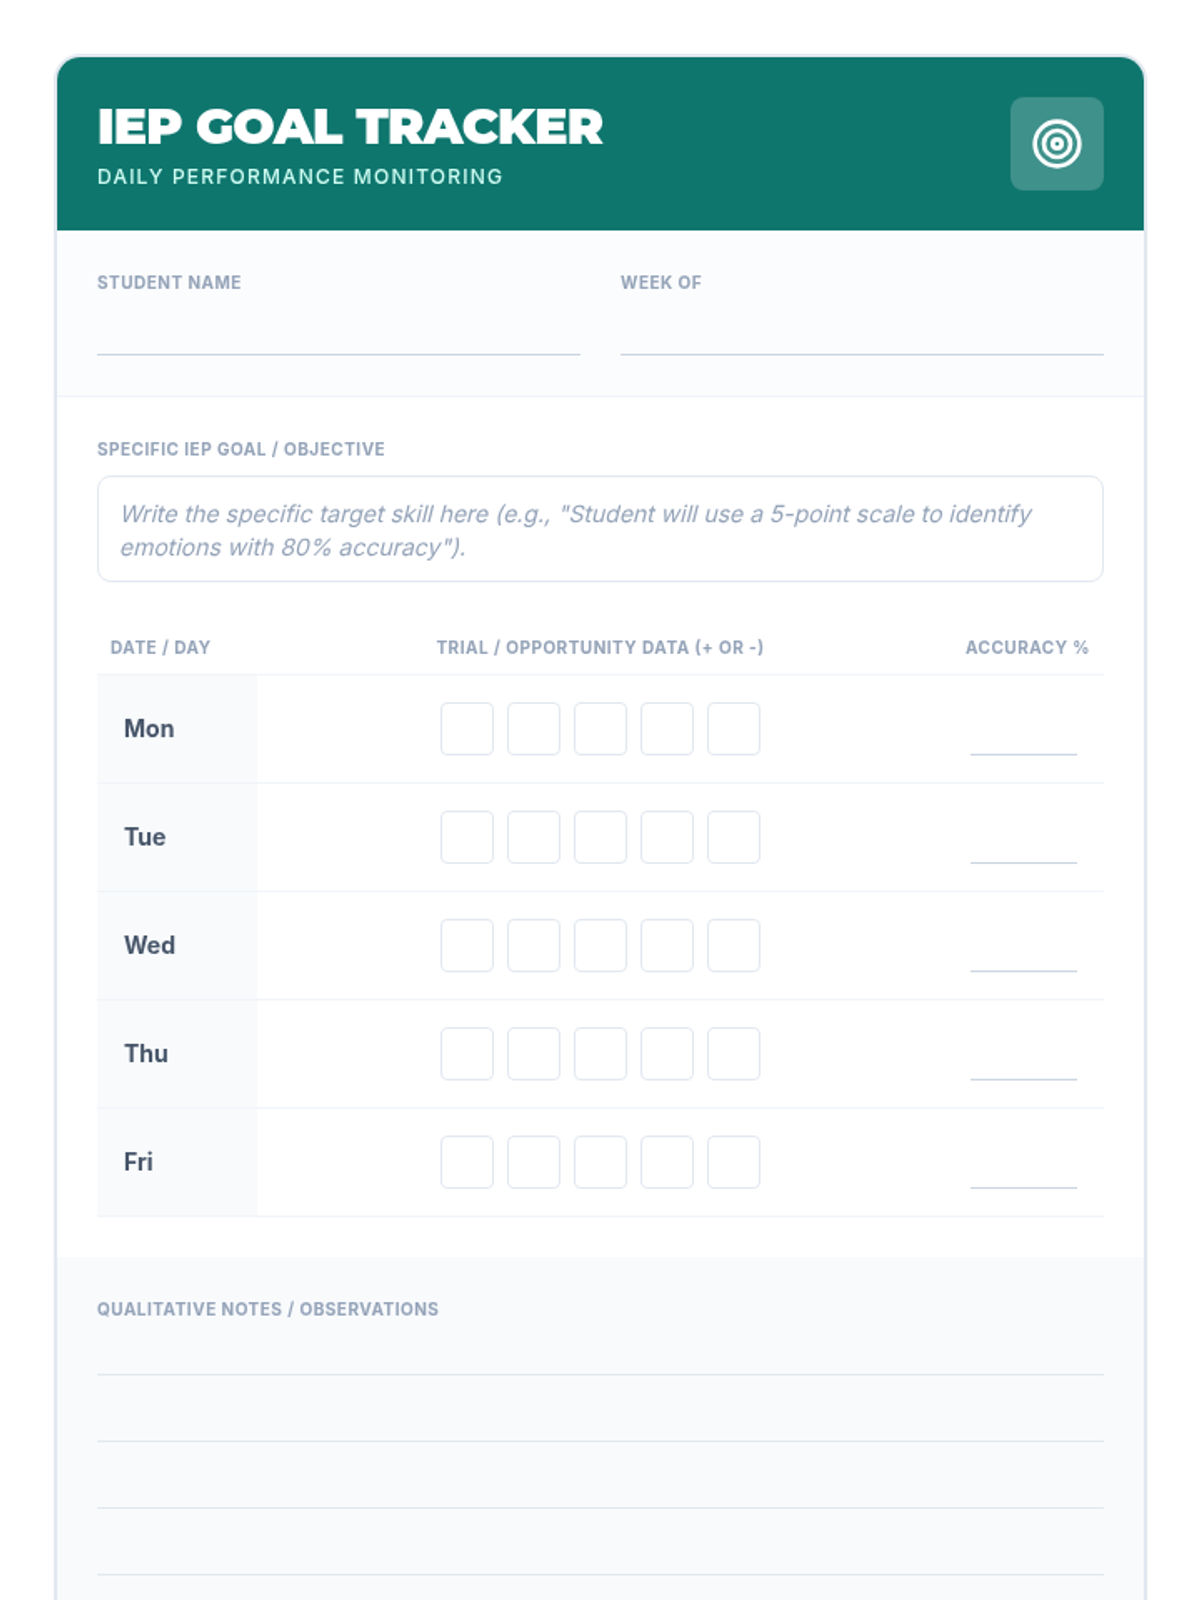Click the Accuracy % field for Fri

point(1023,1169)
